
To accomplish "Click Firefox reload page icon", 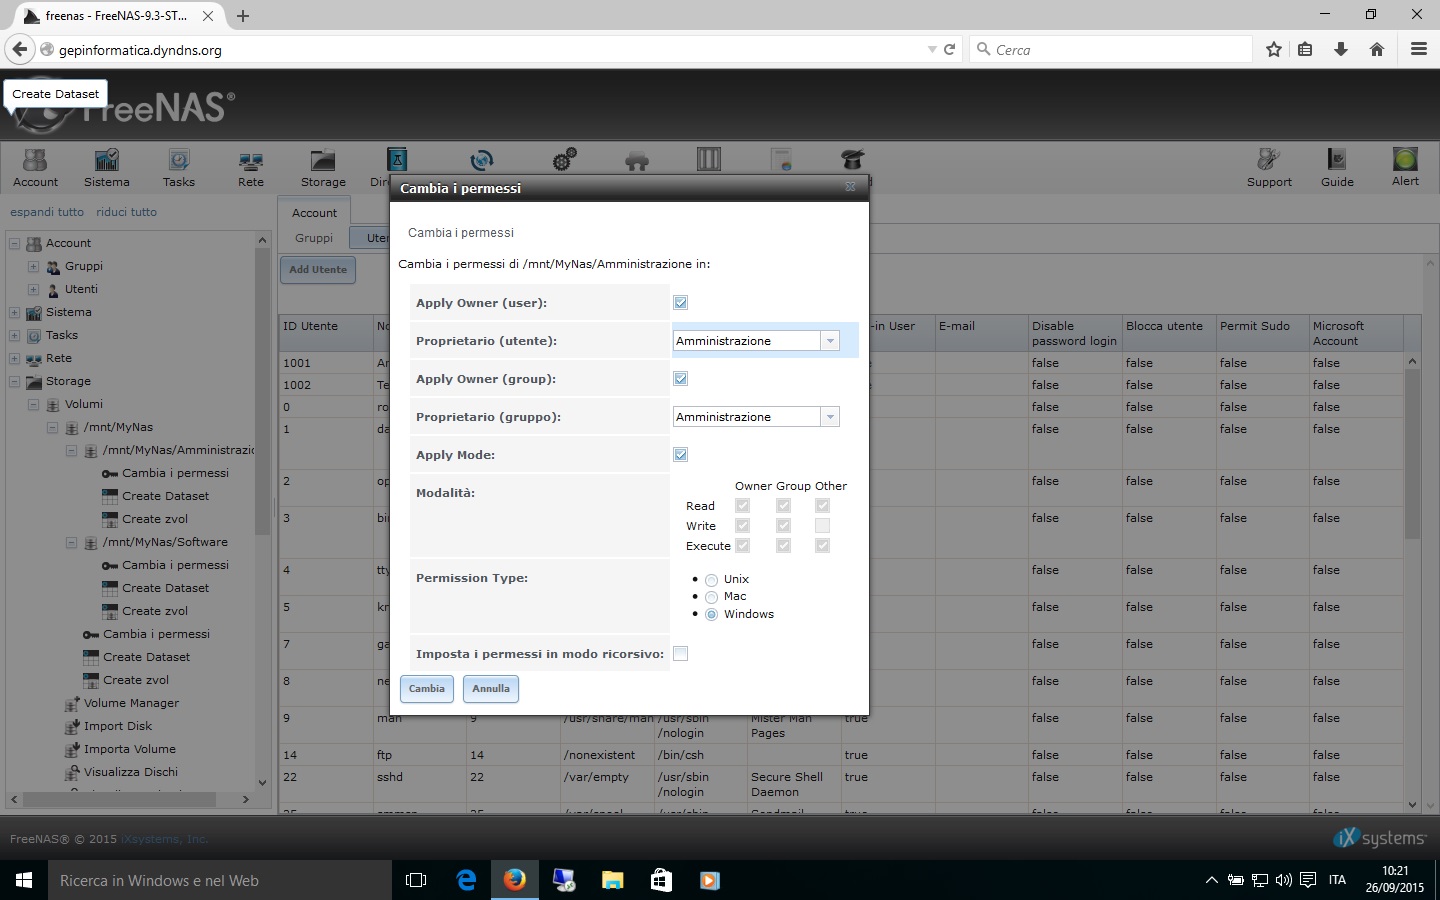I will click(950, 49).
